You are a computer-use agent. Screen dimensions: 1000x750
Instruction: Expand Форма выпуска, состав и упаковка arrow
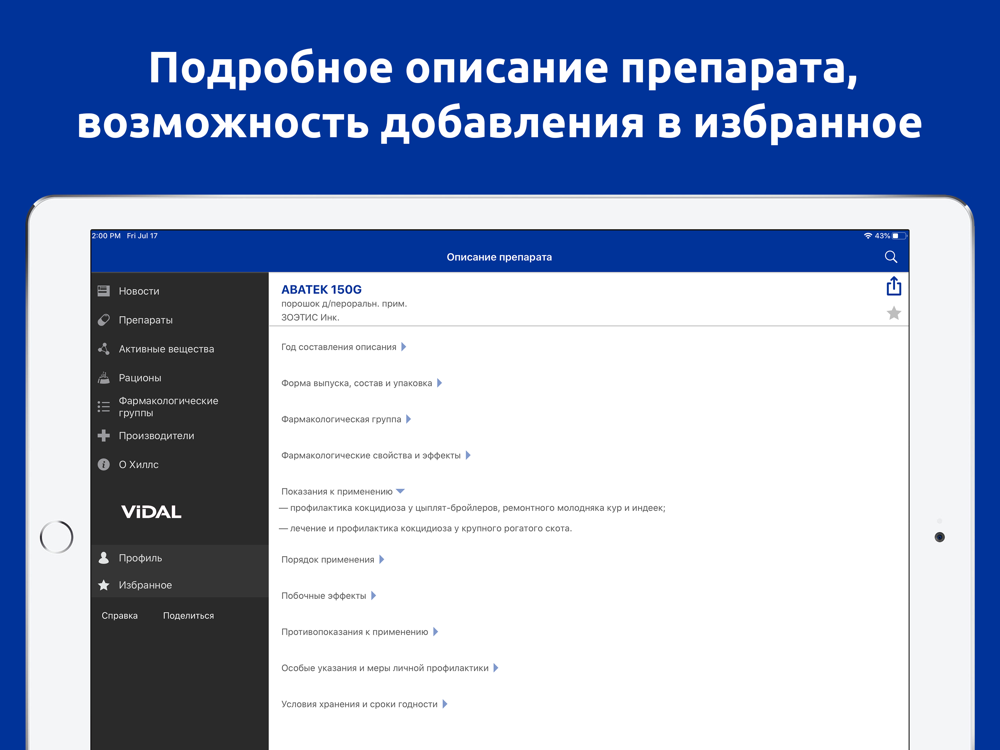point(439,383)
